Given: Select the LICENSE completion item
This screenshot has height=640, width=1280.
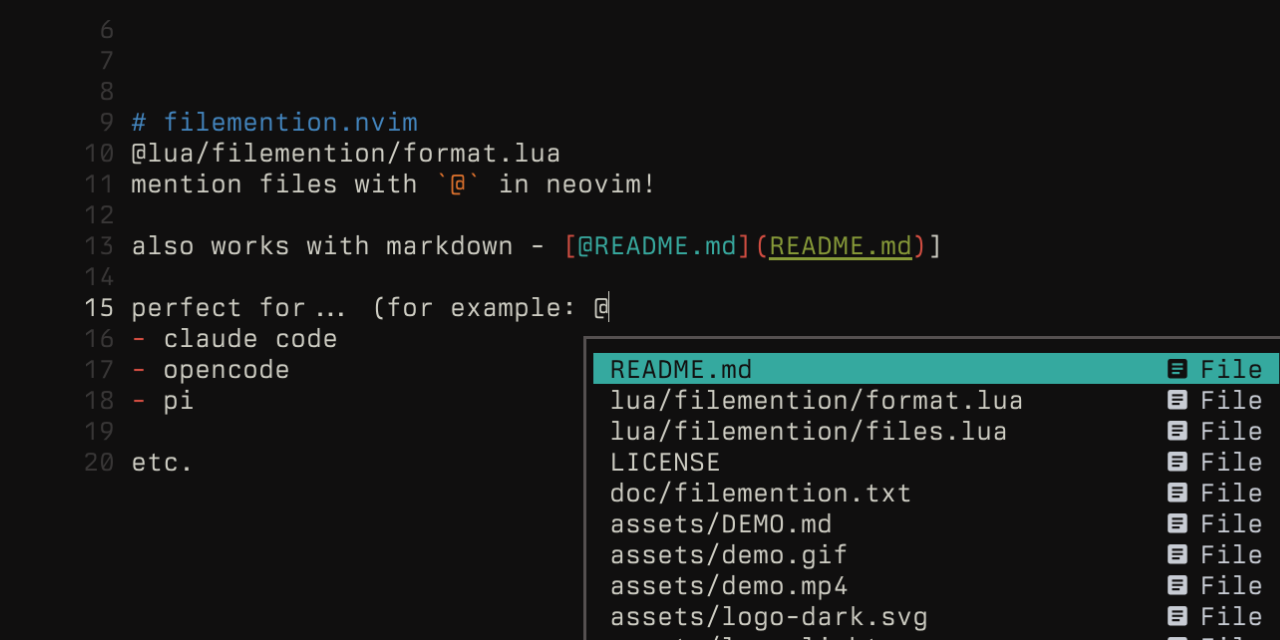Looking at the screenshot, I should pyautogui.click(x=936, y=462).
